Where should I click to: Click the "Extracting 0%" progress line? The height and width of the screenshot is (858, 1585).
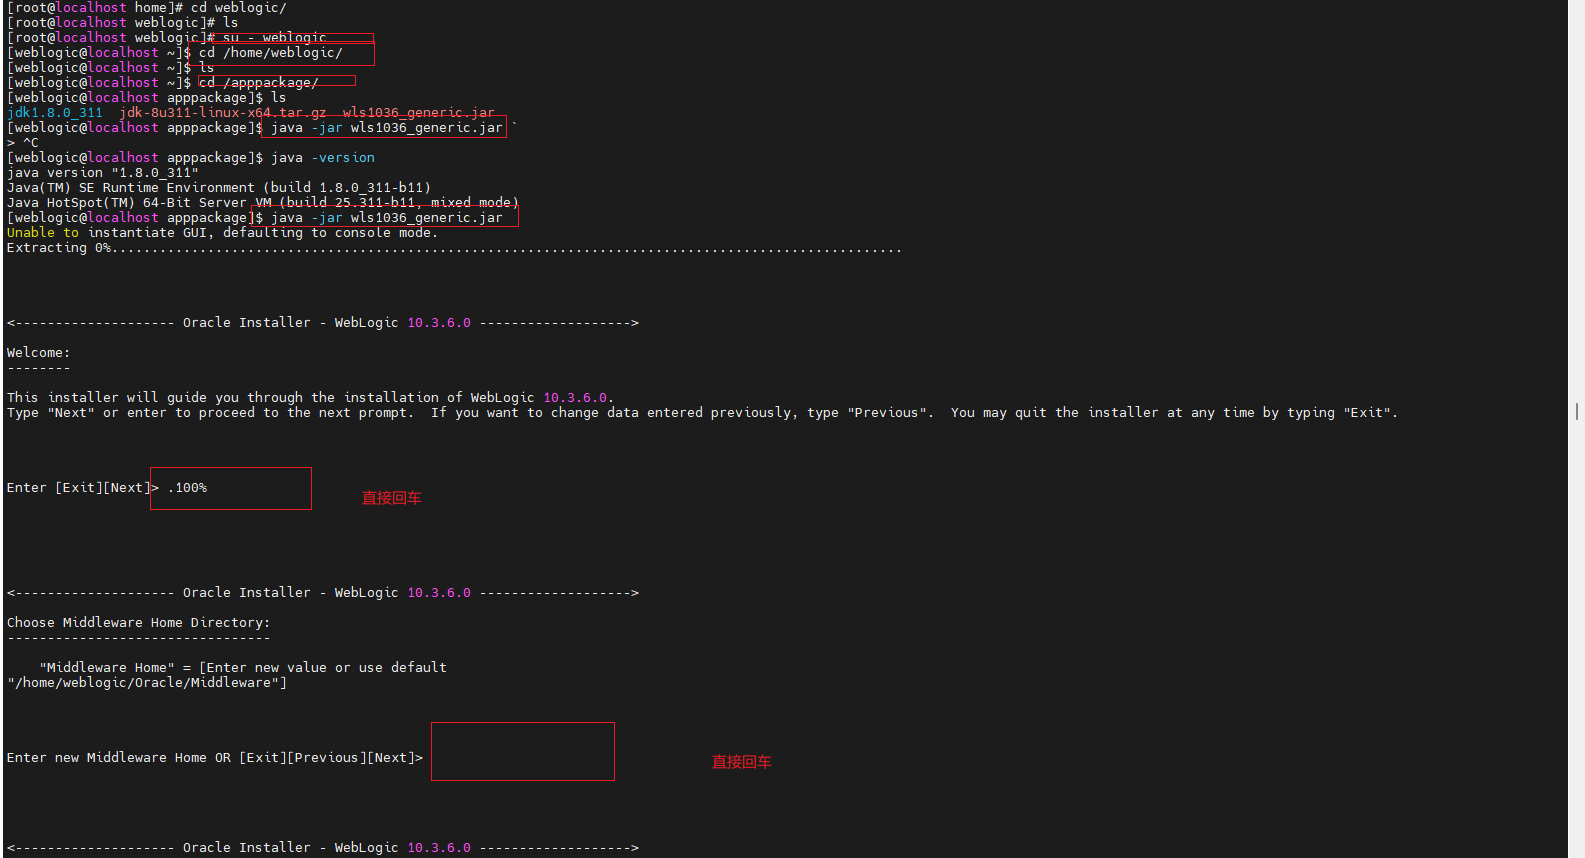pos(455,248)
